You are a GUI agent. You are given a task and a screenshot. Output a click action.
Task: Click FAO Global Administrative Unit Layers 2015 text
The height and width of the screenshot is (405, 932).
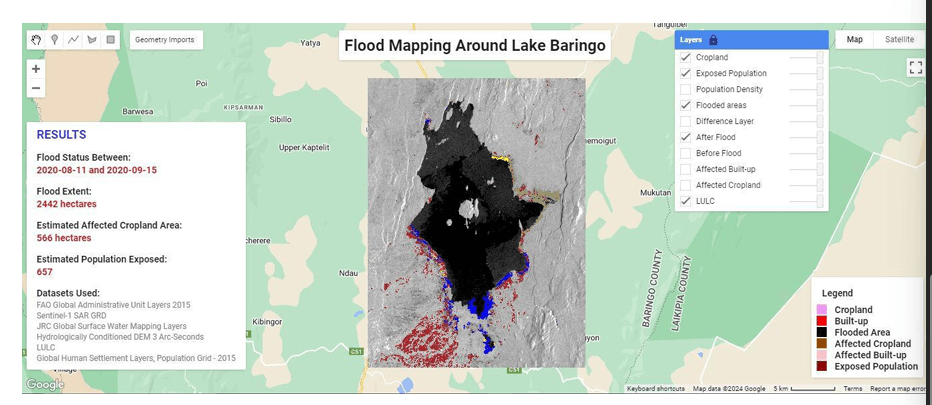click(114, 305)
